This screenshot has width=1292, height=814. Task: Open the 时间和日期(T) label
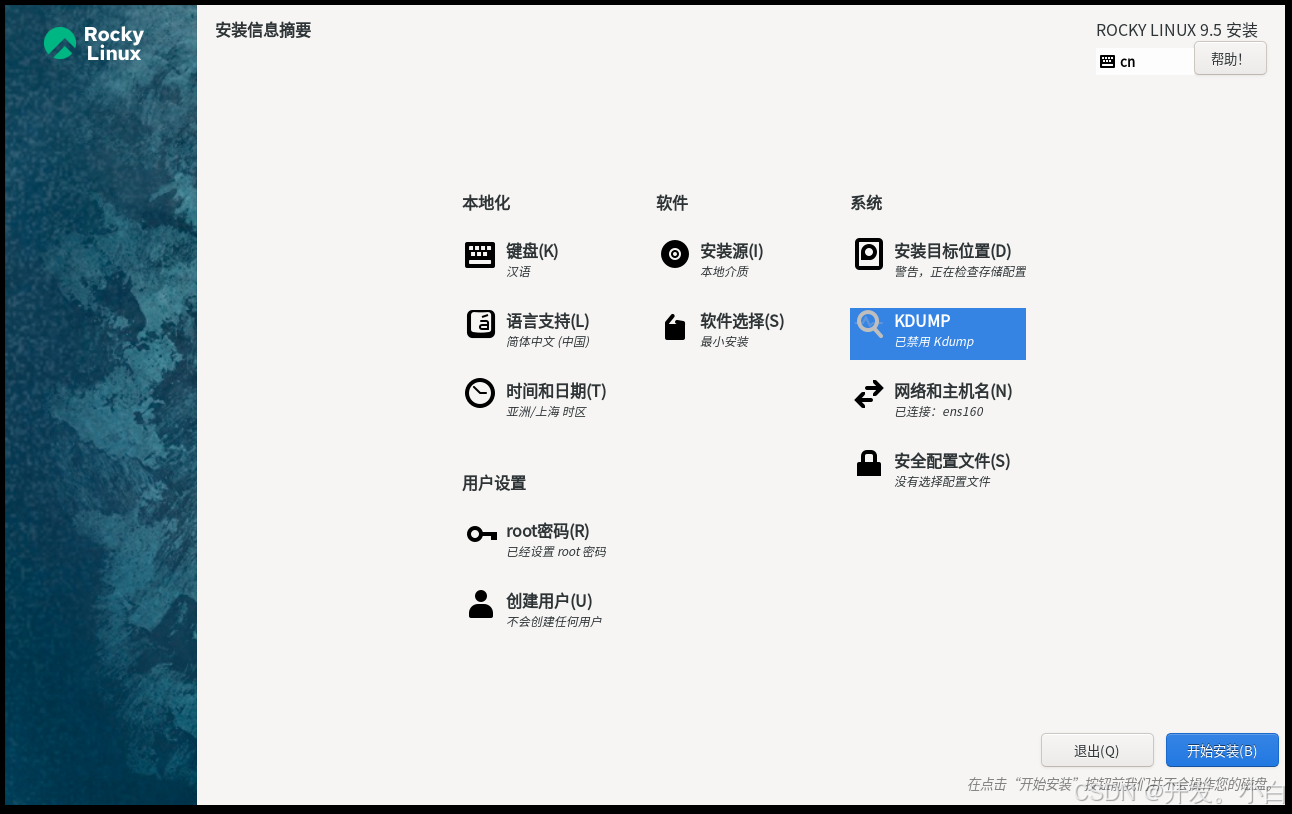556,391
